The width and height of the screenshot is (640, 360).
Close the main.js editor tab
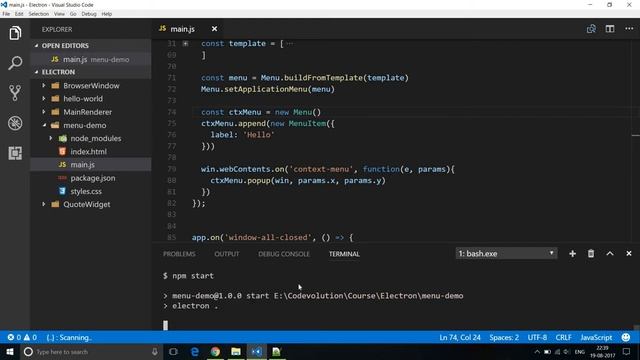pos(214,29)
